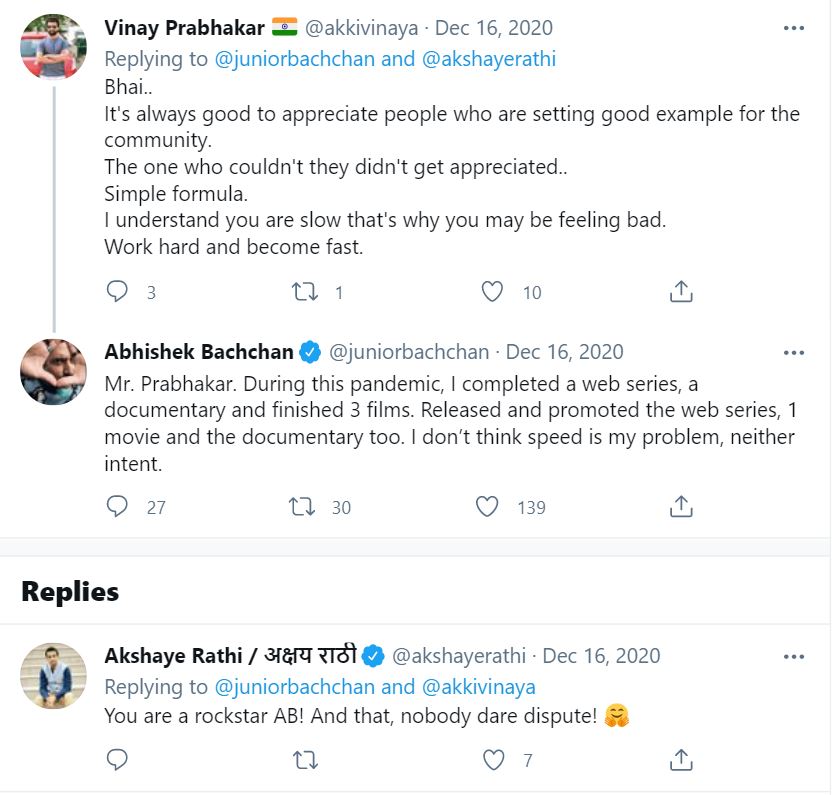Viewport: 835px width, 795px height.
Task: Retweet Abhishek Bachchan's tweet
Action: pos(301,506)
